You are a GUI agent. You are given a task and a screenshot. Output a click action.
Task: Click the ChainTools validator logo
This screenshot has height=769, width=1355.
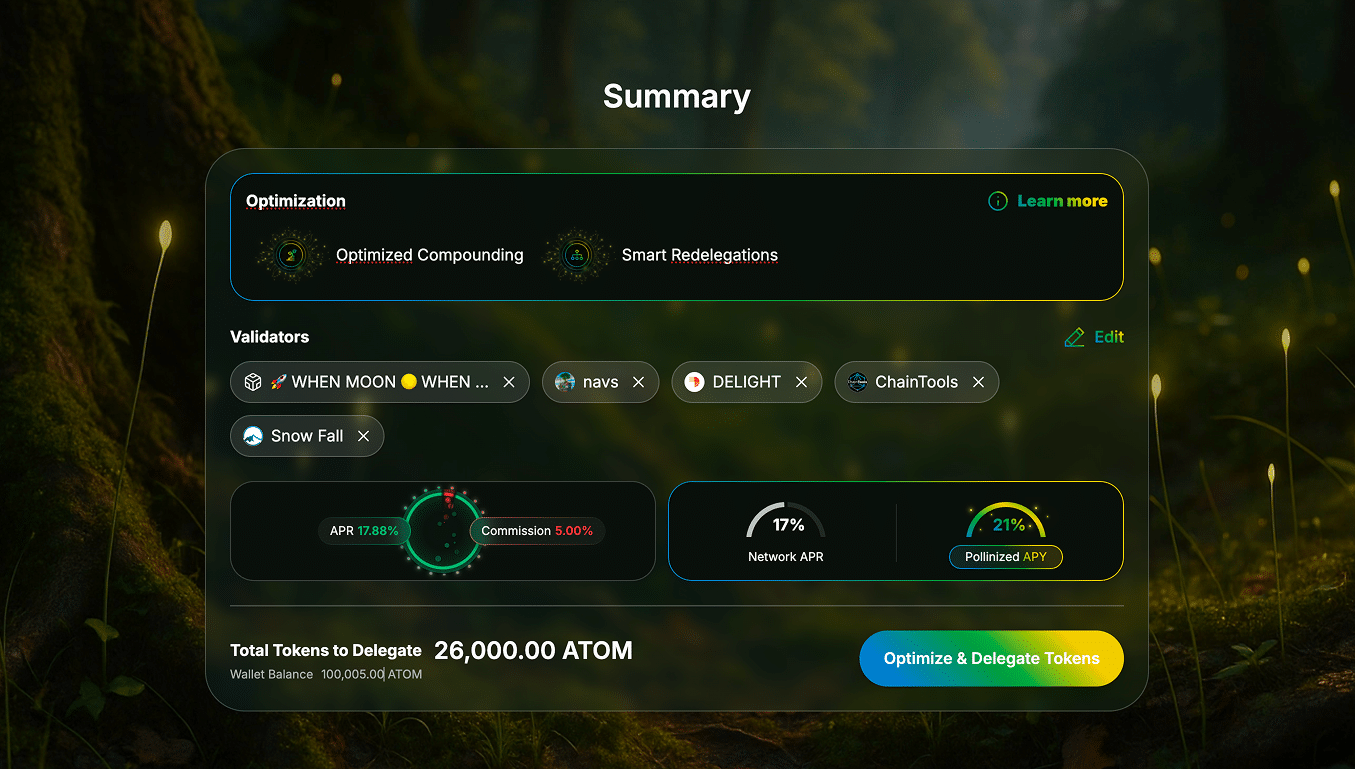(x=857, y=382)
